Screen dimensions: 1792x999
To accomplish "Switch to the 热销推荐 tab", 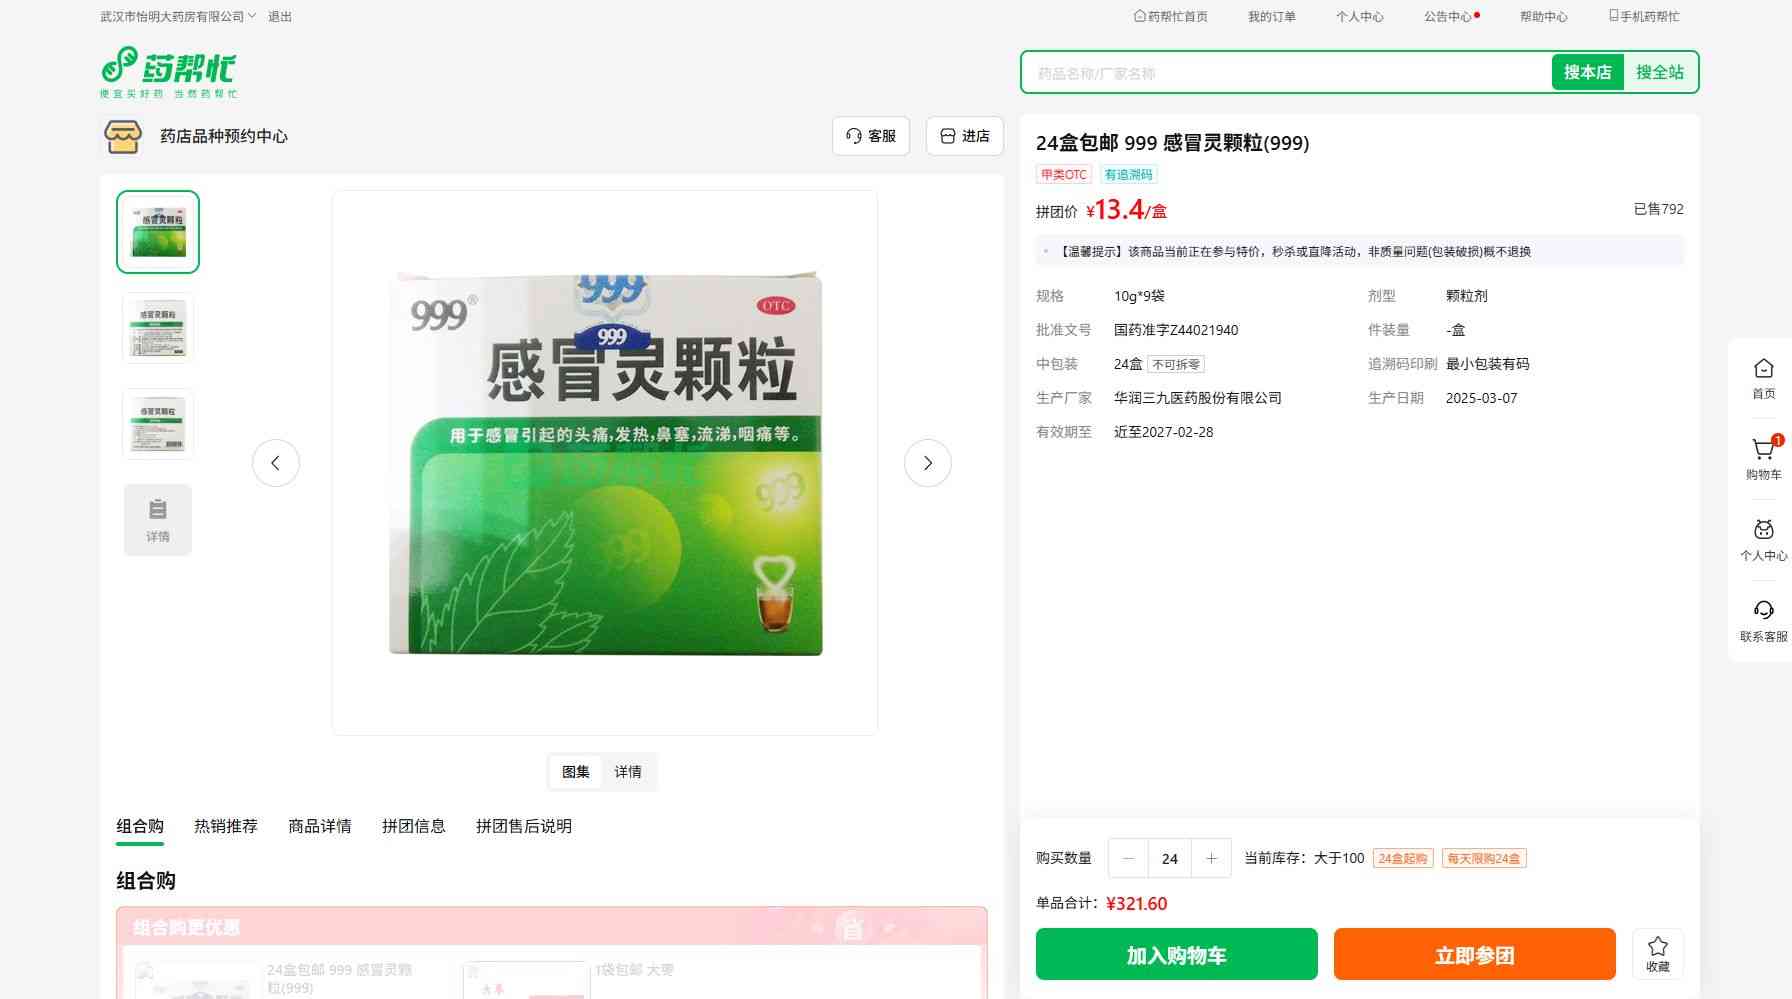I will pos(226,826).
